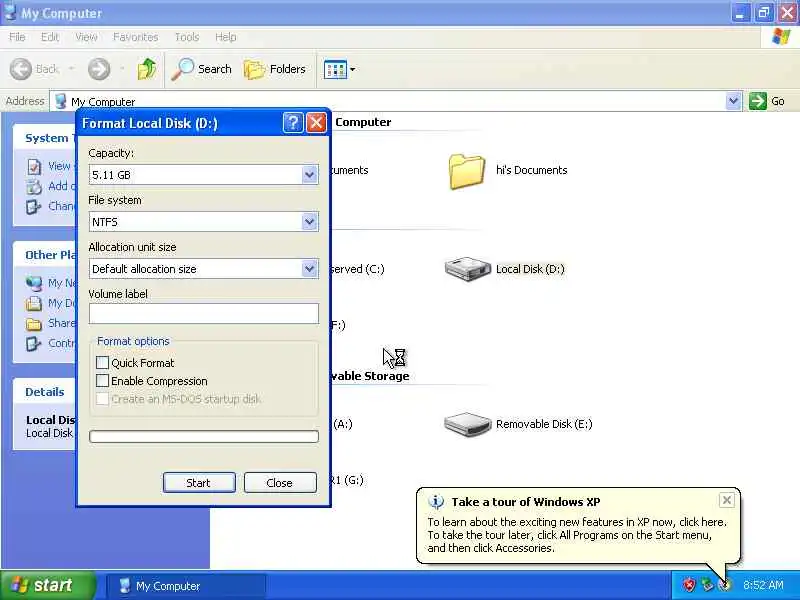Open the Search tool in toolbar
The width and height of the screenshot is (800, 600).
pos(201,69)
